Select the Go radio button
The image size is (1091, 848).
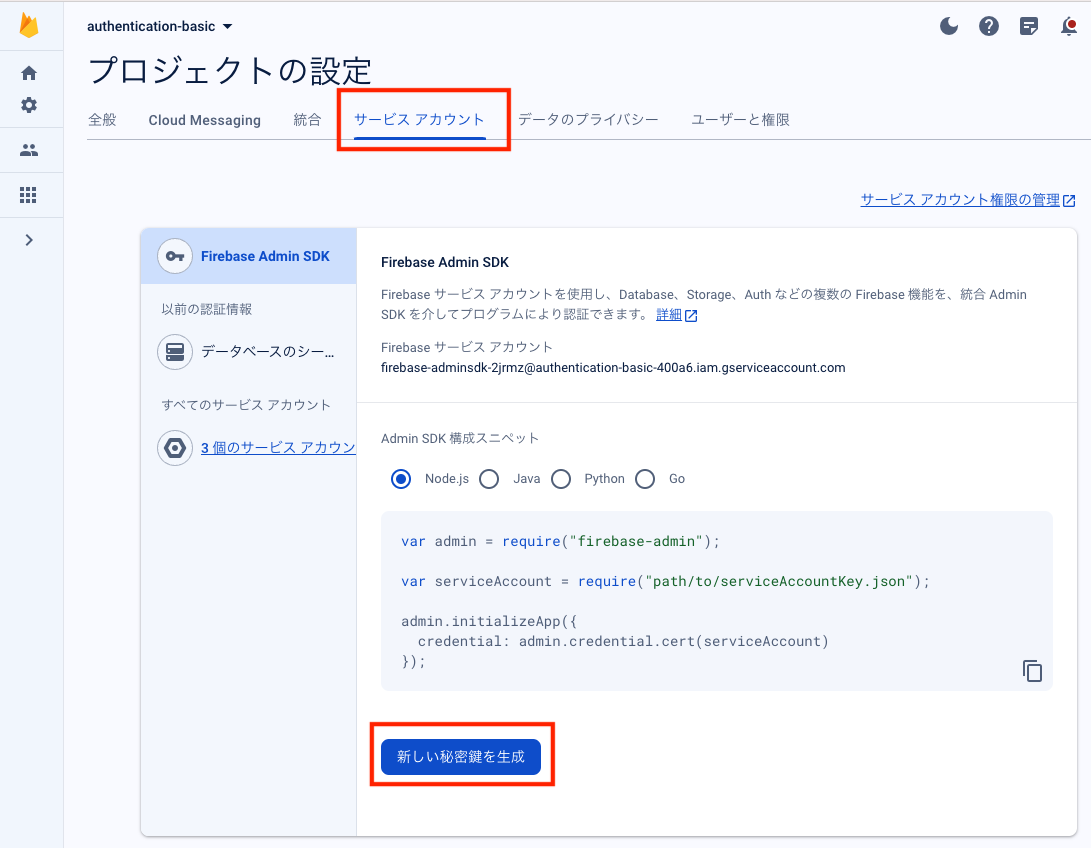tap(645, 479)
